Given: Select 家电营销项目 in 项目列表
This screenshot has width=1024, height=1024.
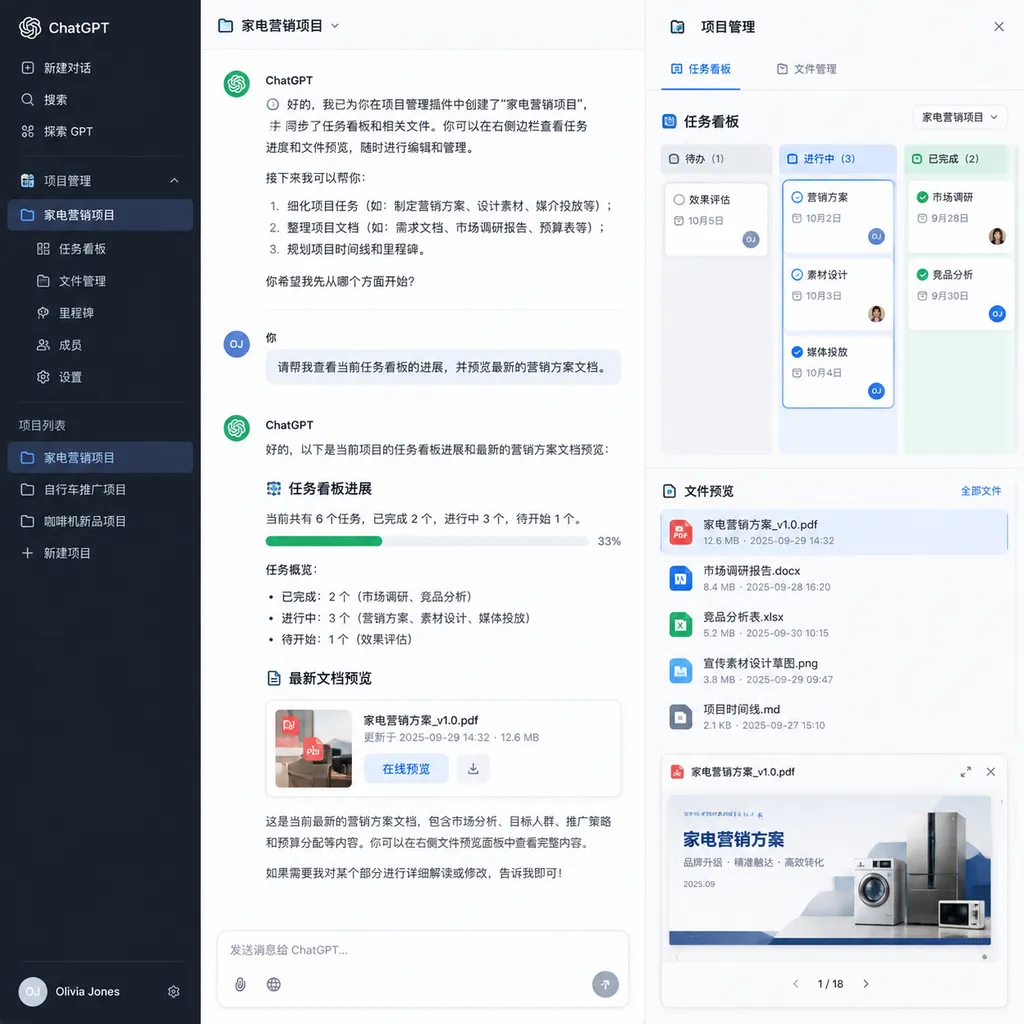Looking at the screenshot, I should 100,457.
